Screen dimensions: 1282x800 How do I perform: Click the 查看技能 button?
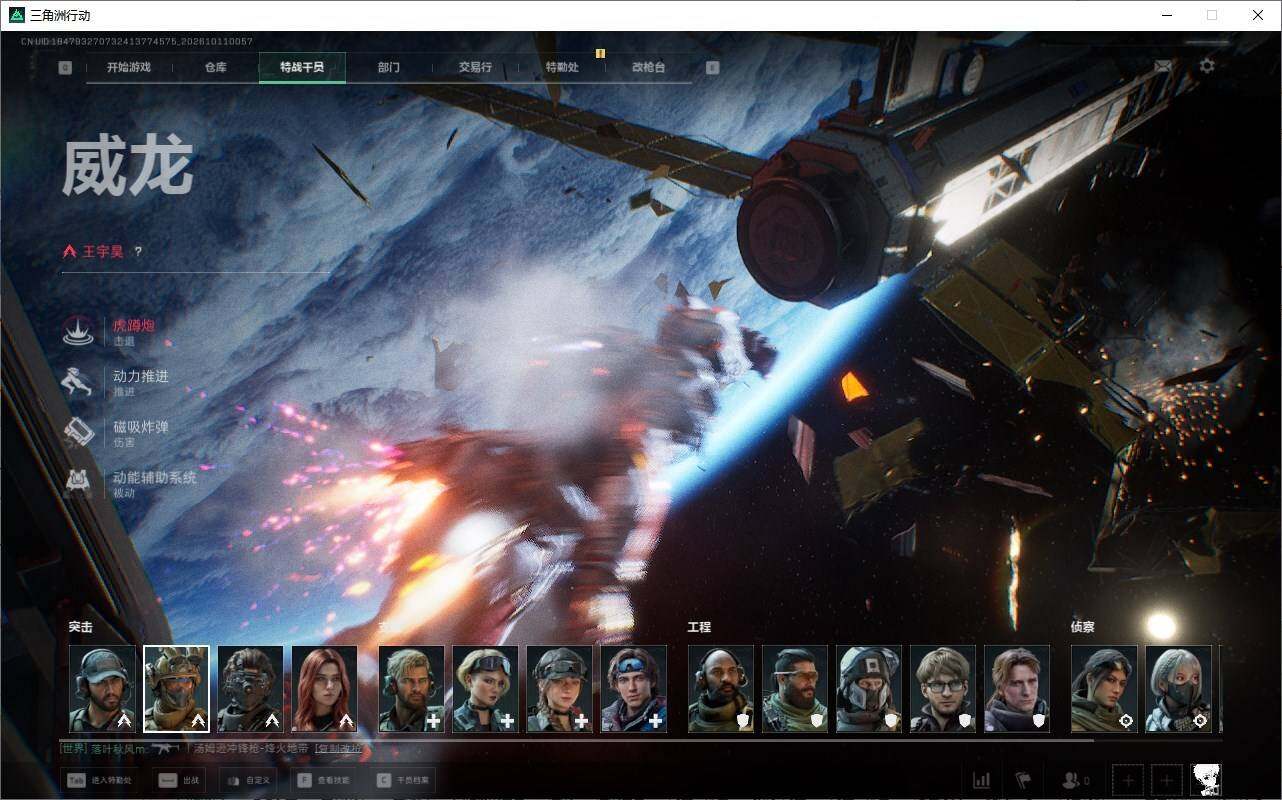point(325,780)
